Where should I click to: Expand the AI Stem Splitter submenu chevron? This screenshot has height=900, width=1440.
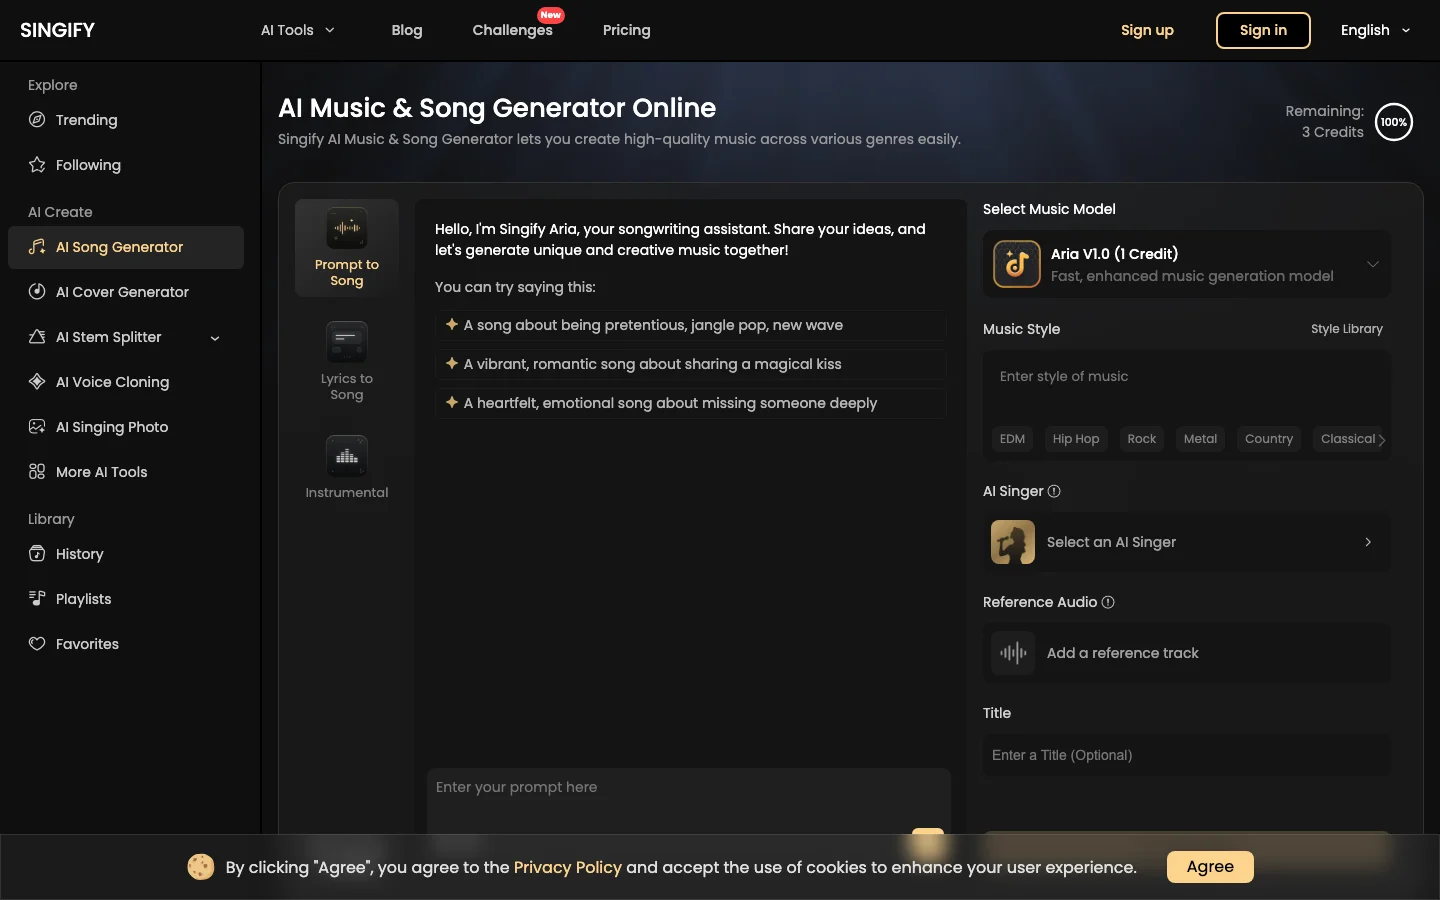click(x=215, y=338)
